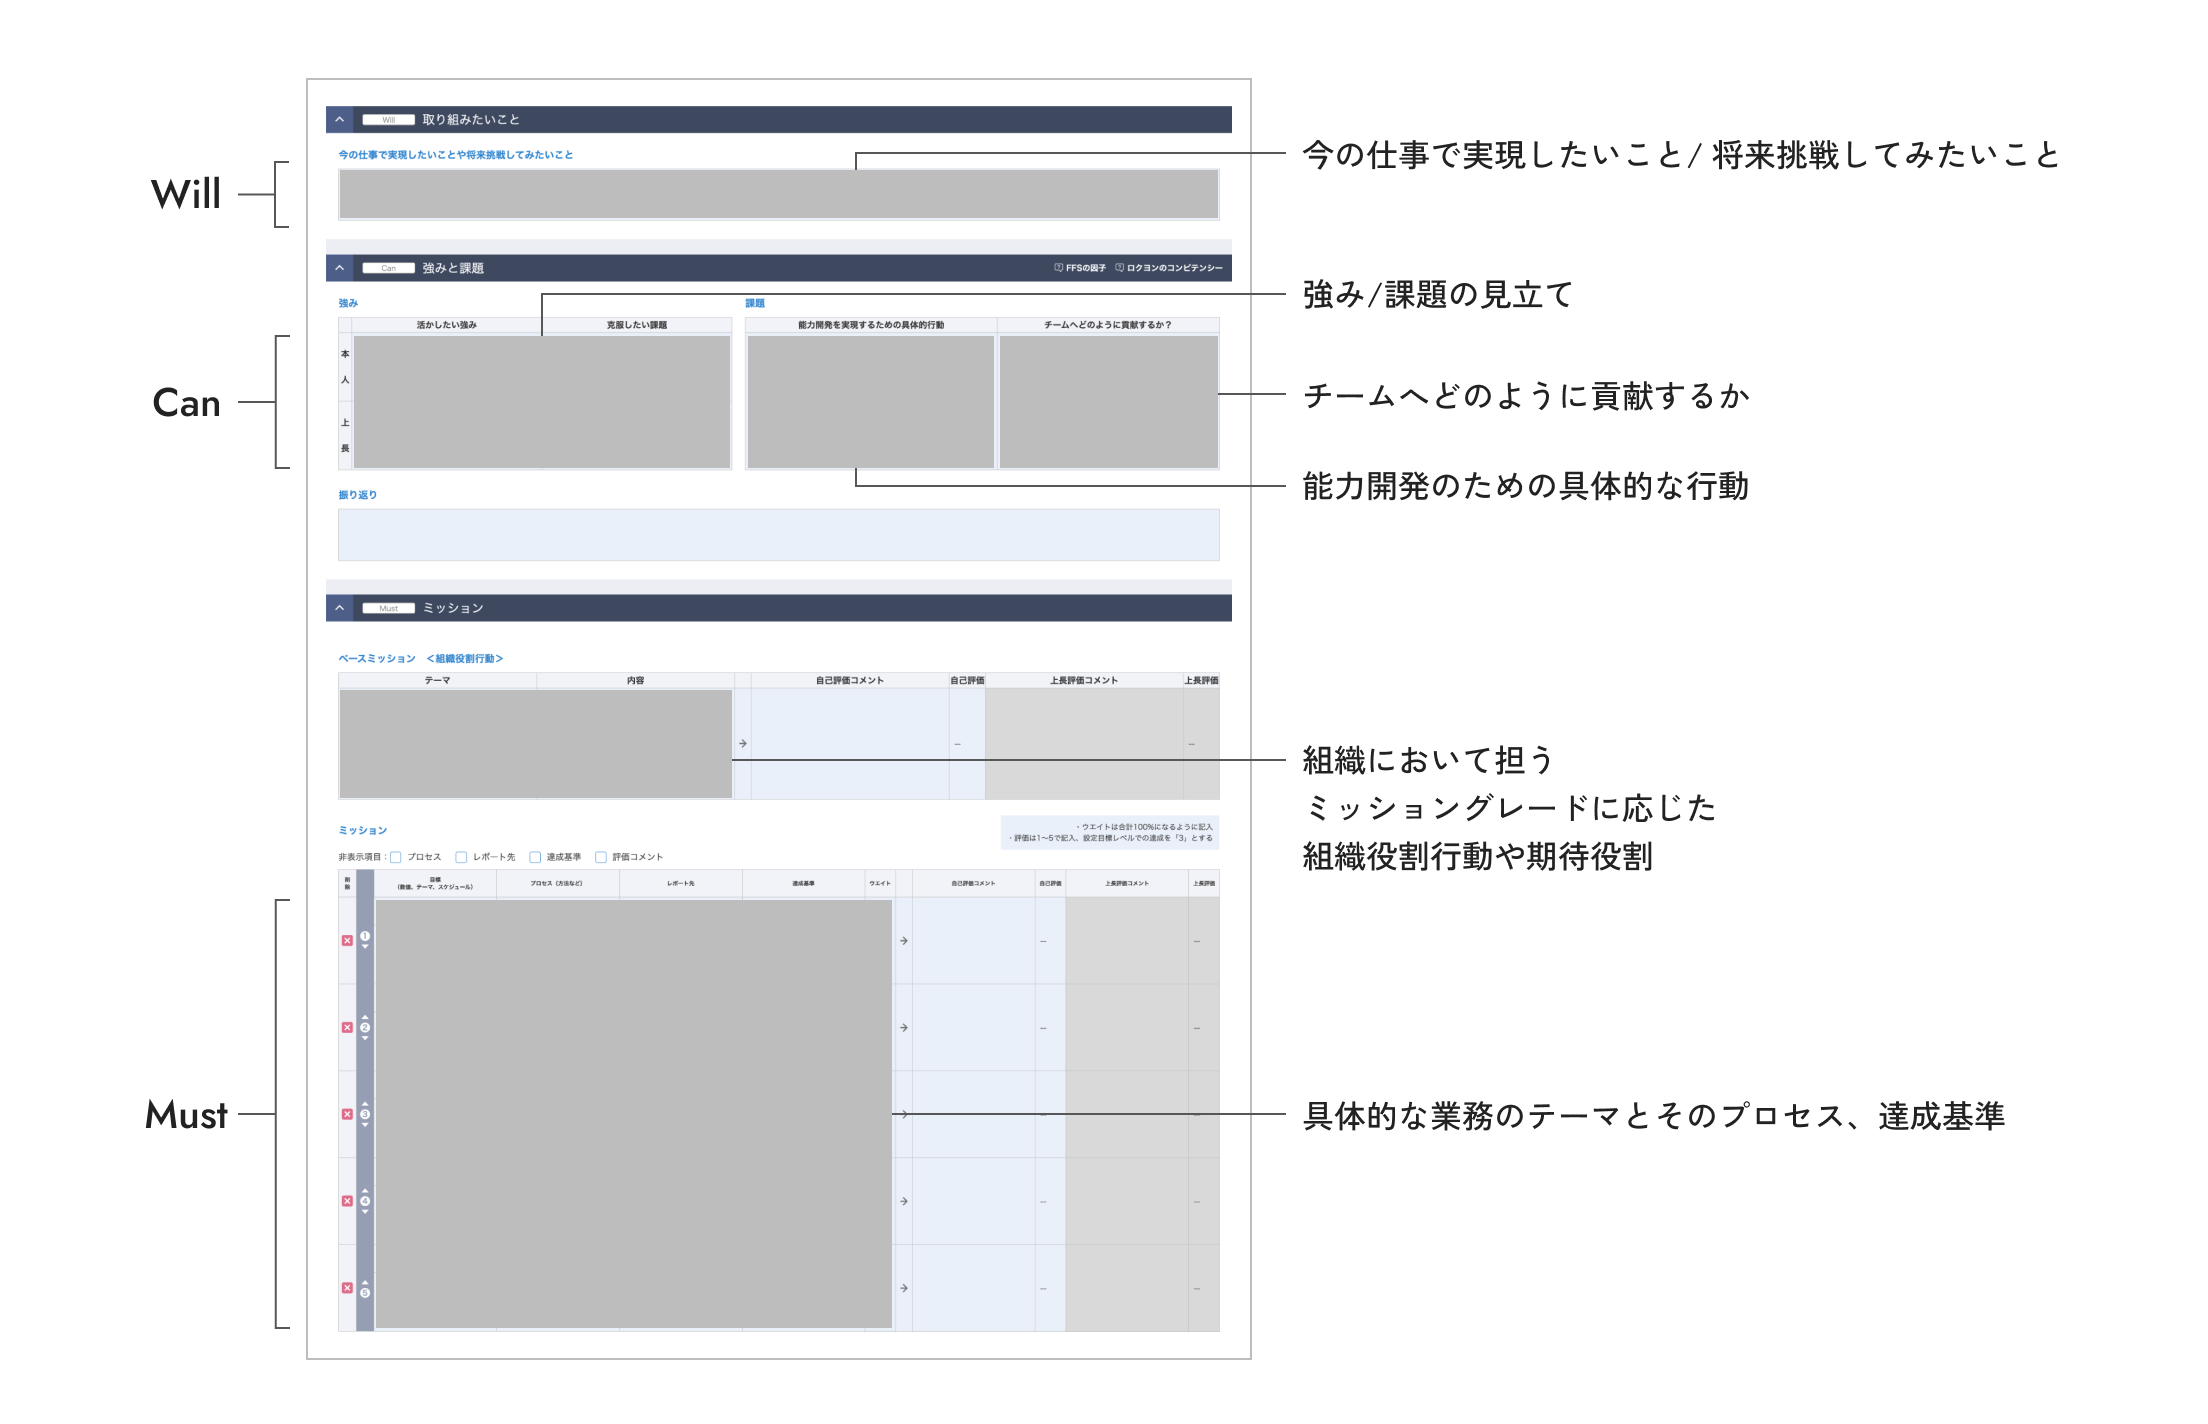Click the arrow icon in the ベースミッション row
2208x1424 pixels.
point(743,744)
